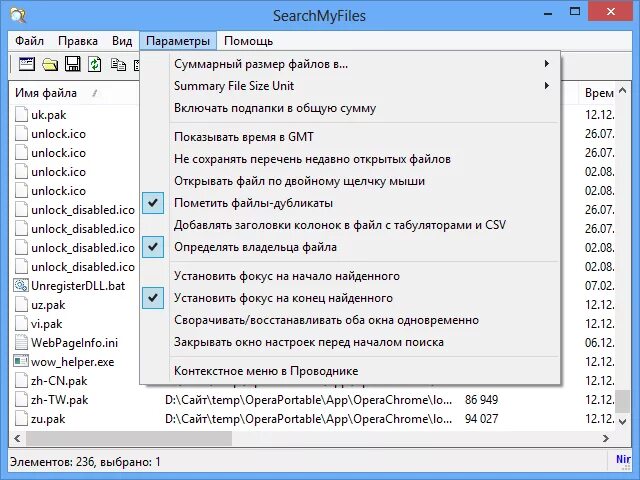Select the size cell 86 949
This screenshot has height=480, width=640.
tap(481, 400)
